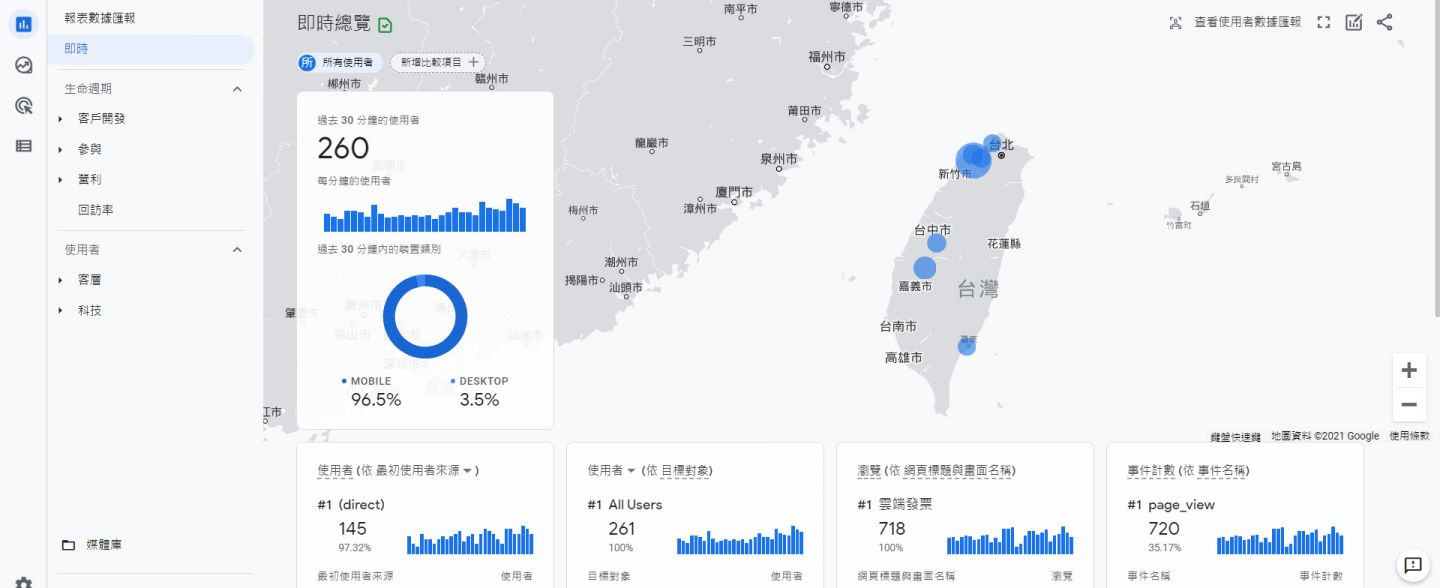Click the user bubble above 嘉義市
This screenshot has width=1440, height=588.
(925, 268)
